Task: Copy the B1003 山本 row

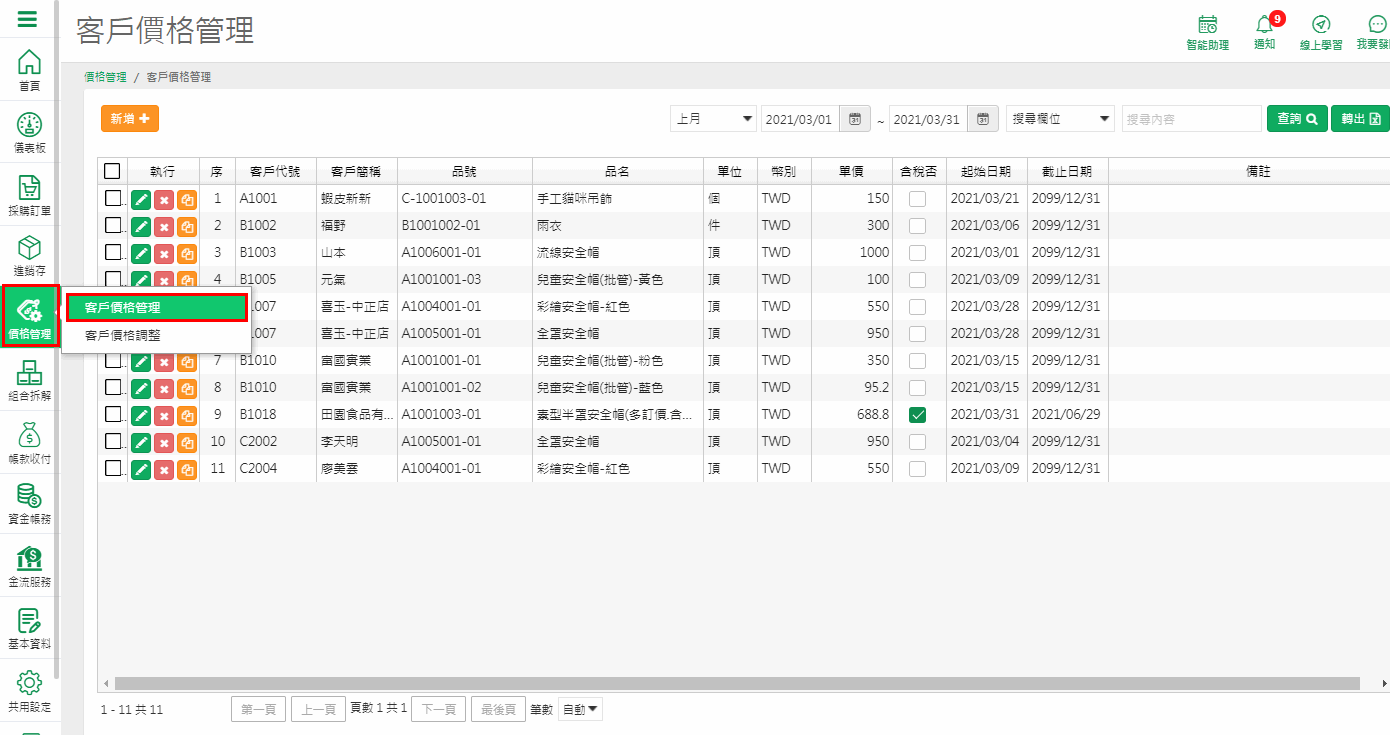Action: click(x=187, y=253)
